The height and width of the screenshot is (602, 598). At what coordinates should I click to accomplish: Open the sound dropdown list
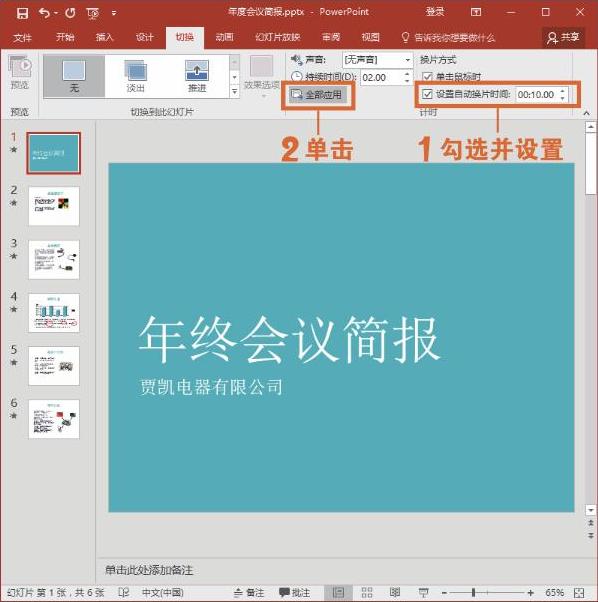[407, 60]
